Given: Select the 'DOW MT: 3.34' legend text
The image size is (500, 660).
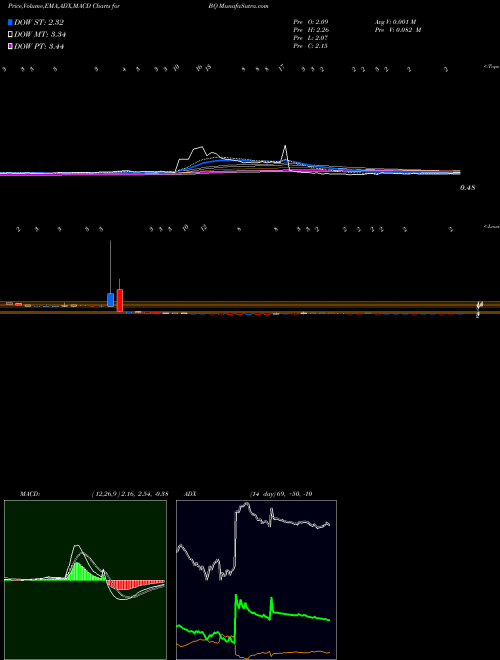Looking at the screenshot, I should pyautogui.click(x=40, y=34).
